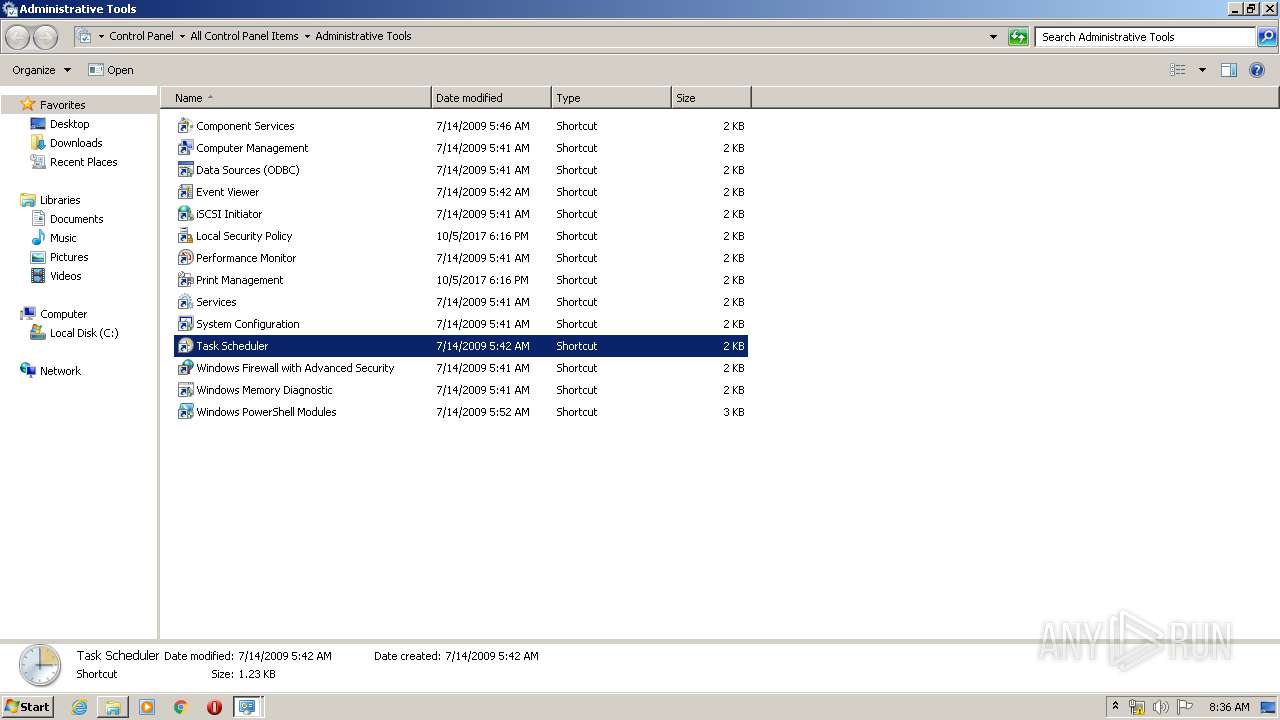Viewport: 1280px width, 720px height.
Task: Select the Services shortcut icon
Action: 185,302
